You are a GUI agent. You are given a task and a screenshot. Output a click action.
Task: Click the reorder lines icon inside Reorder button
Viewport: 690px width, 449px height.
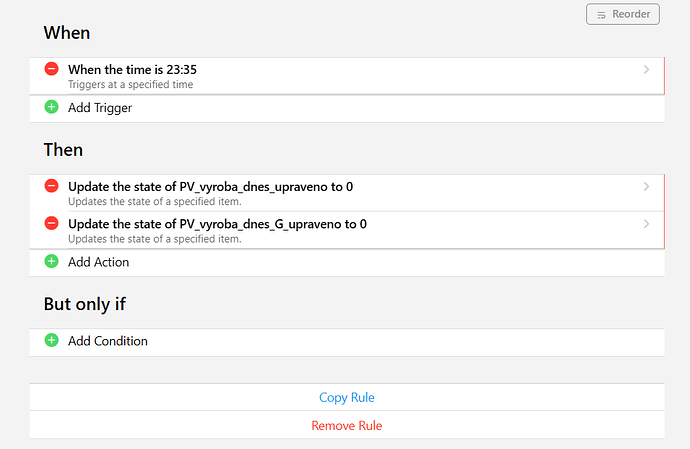coord(601,15)
